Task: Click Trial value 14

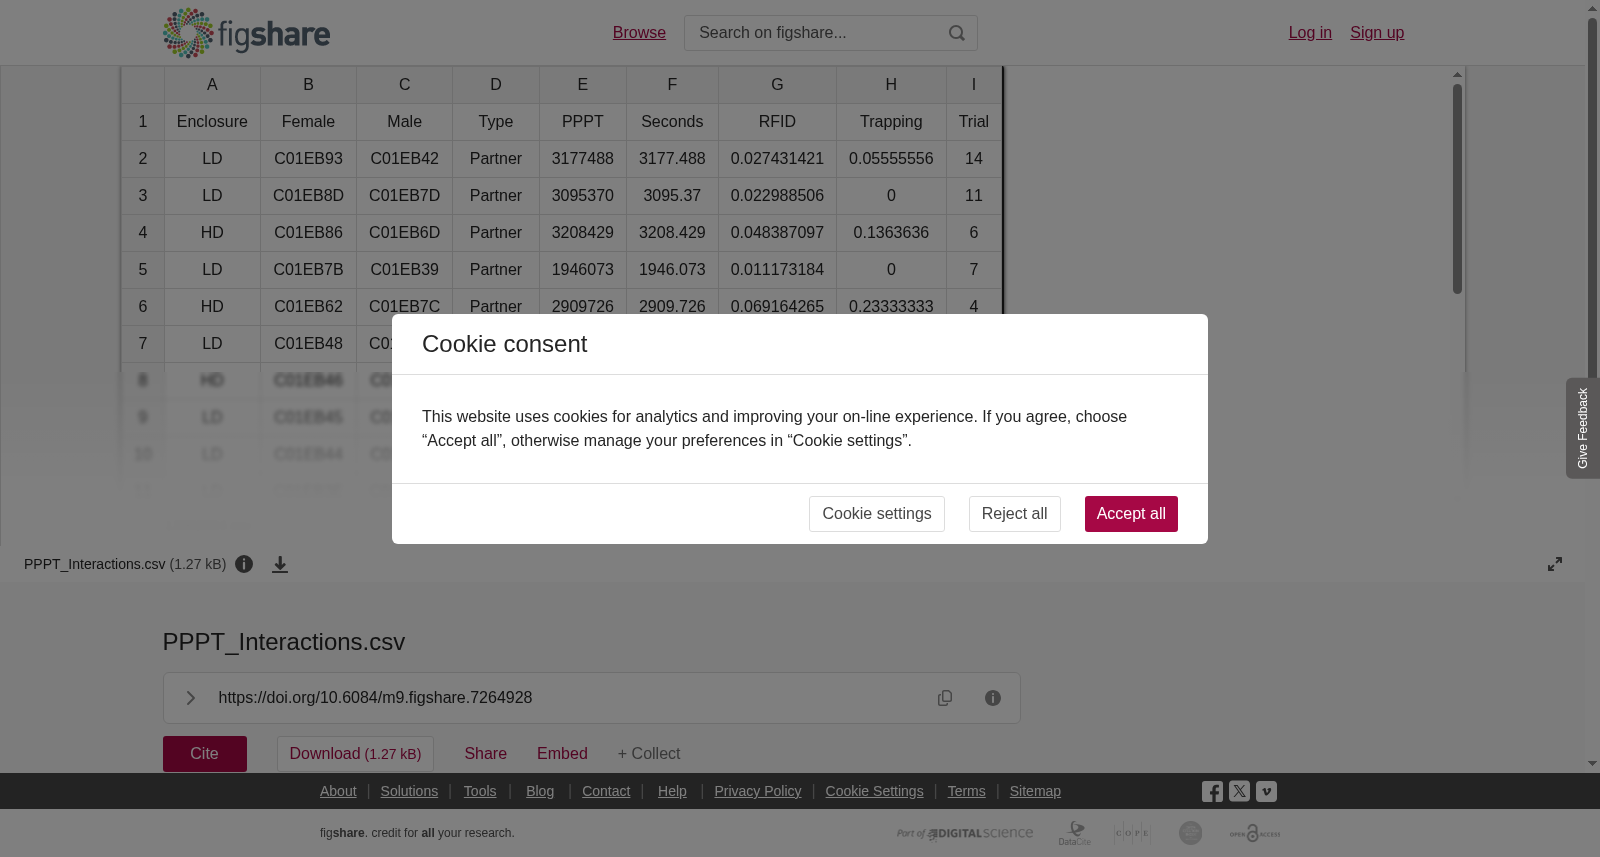Action: (x=974, y=159)
